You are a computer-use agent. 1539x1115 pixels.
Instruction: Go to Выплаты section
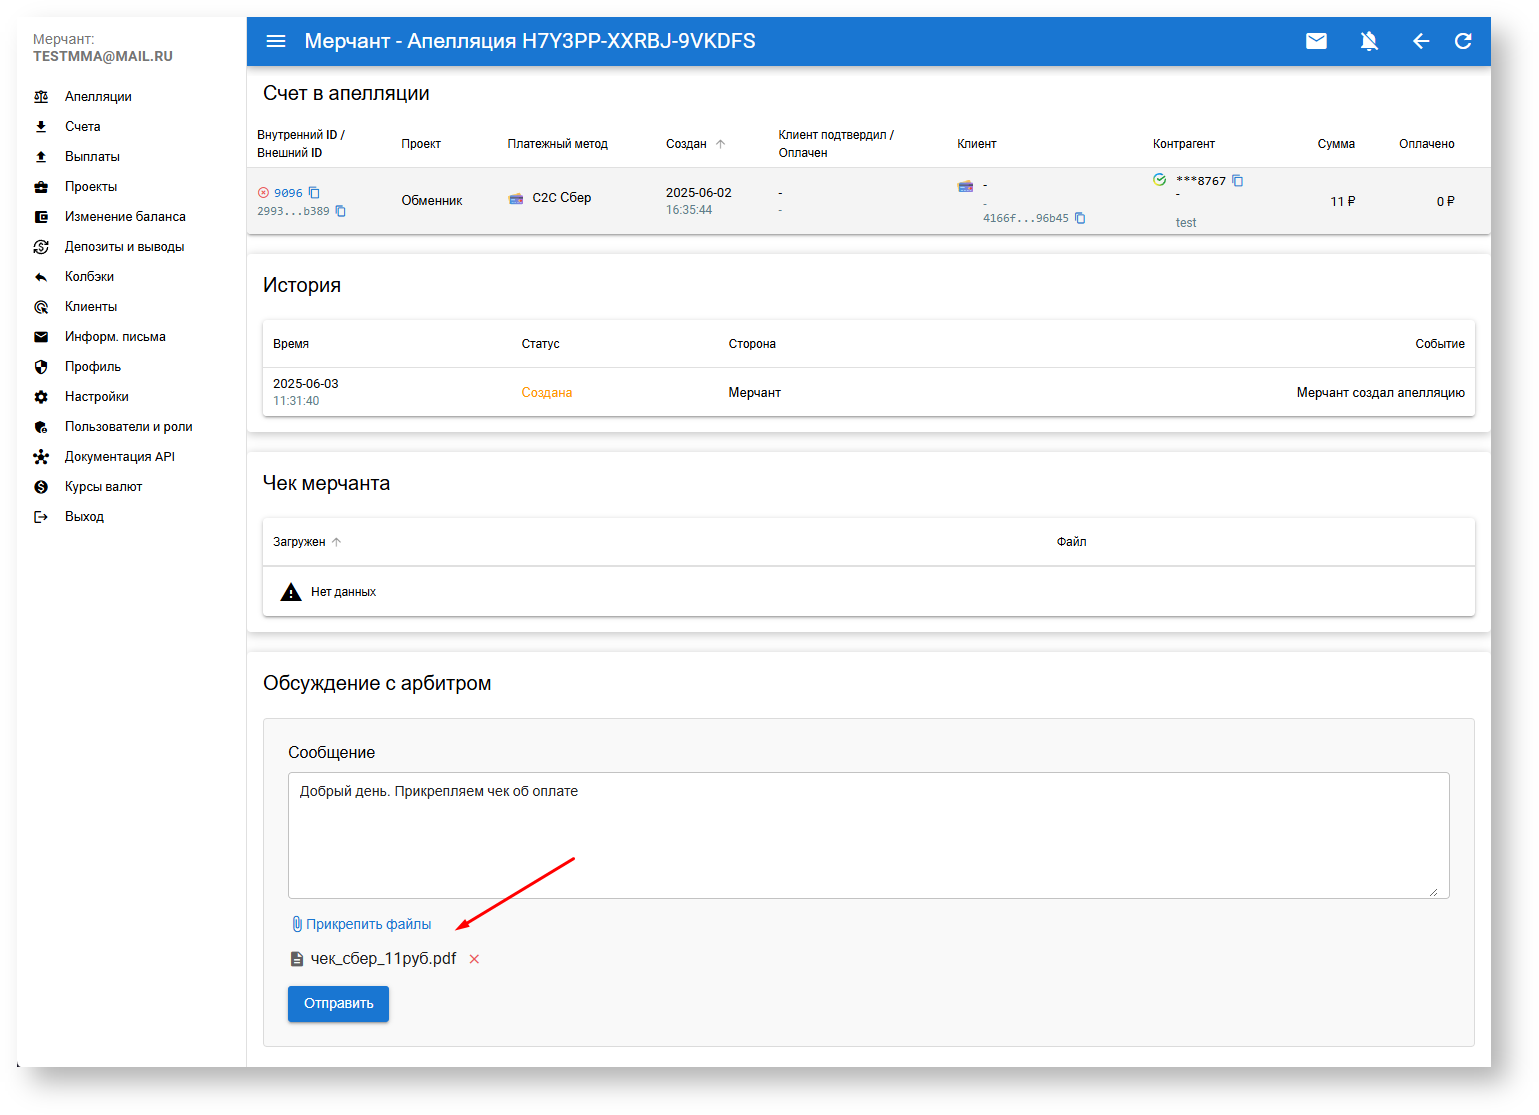(92, 157)
